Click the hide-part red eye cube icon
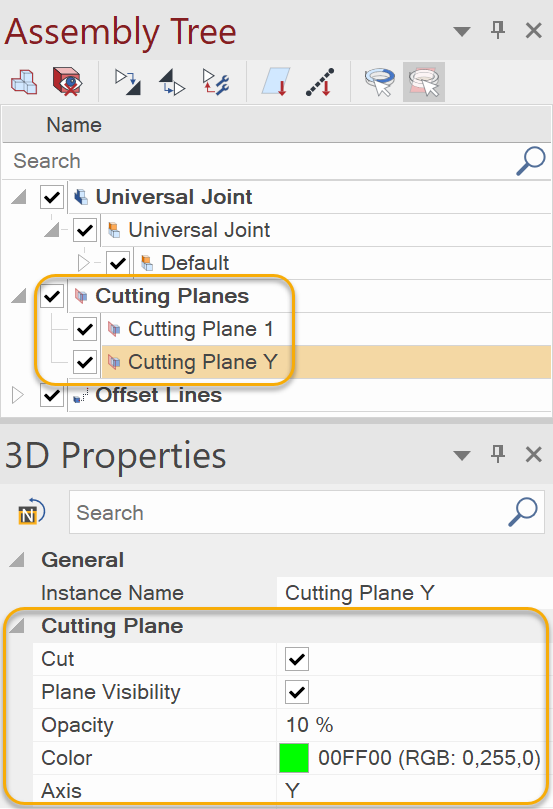Screen dimensions: 553x809 (x=67, y=82)
